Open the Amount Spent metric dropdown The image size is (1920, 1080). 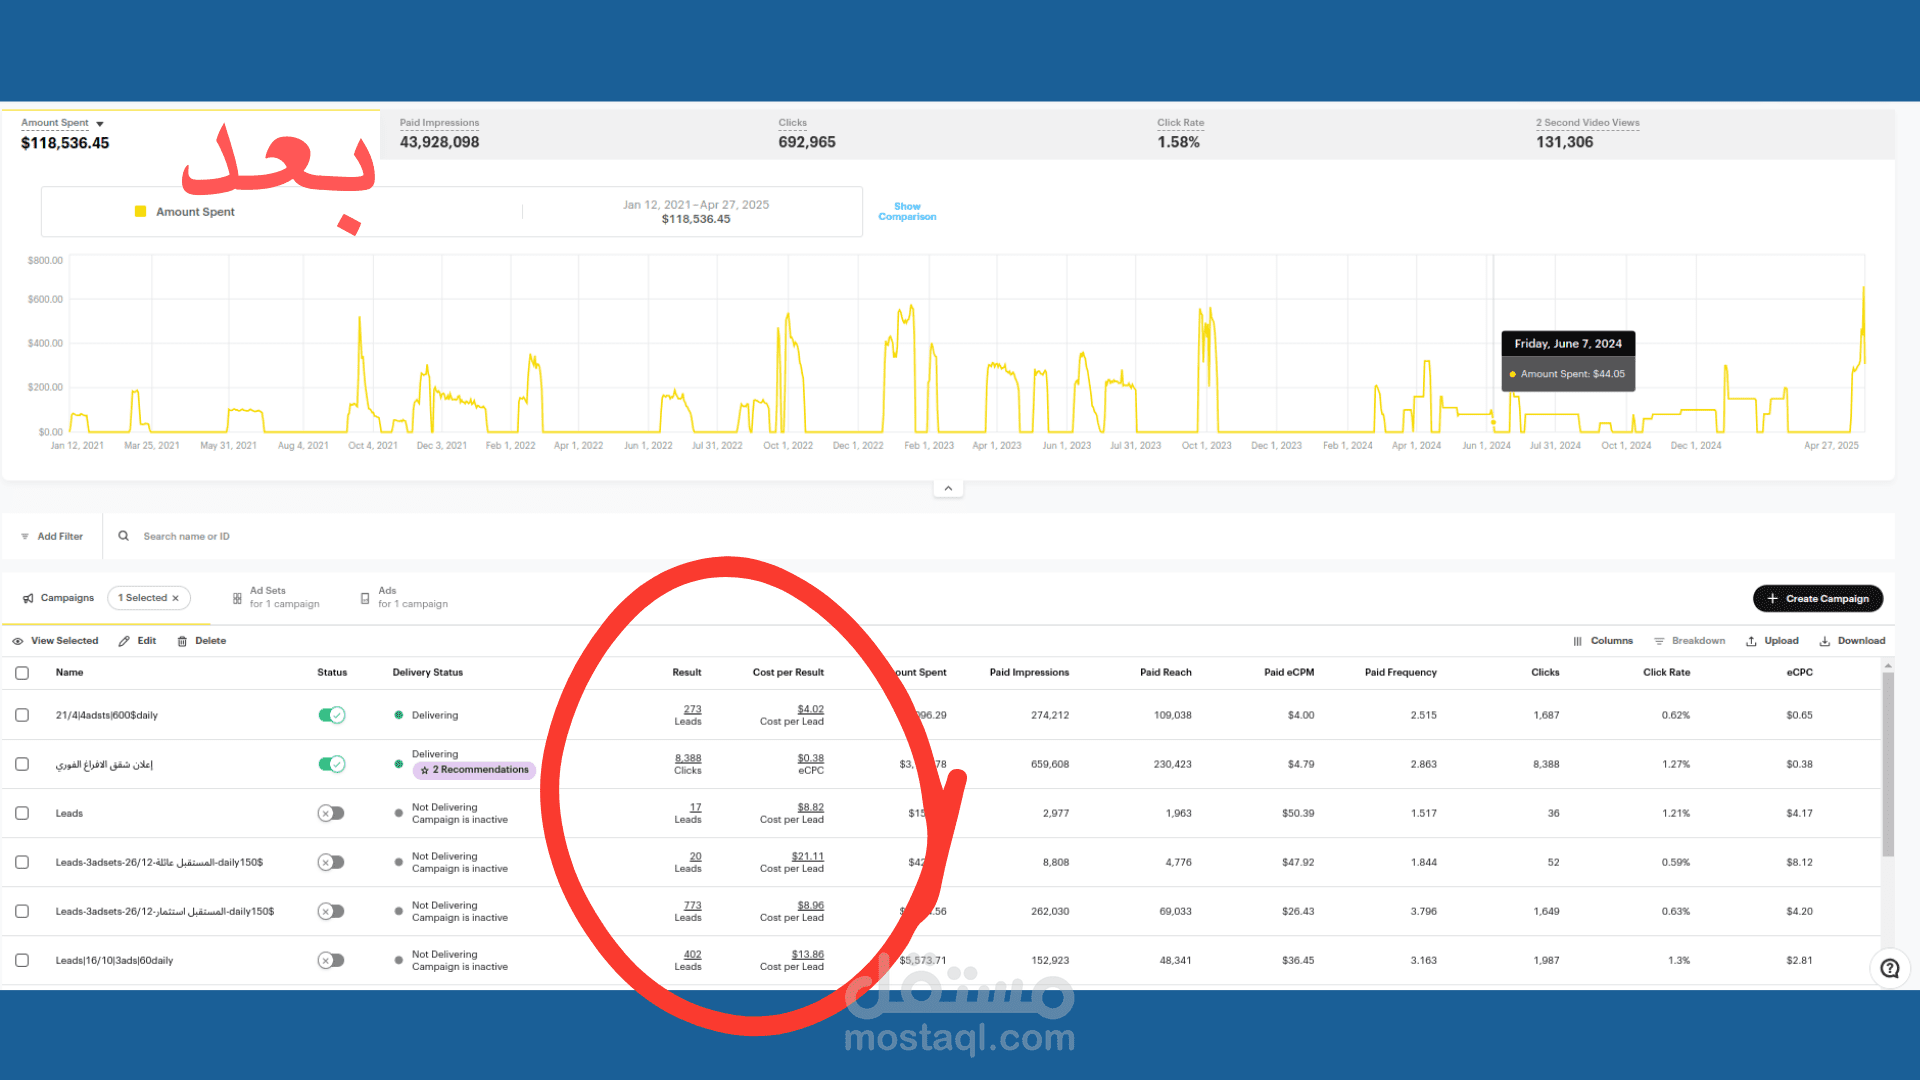coord(100,124)
